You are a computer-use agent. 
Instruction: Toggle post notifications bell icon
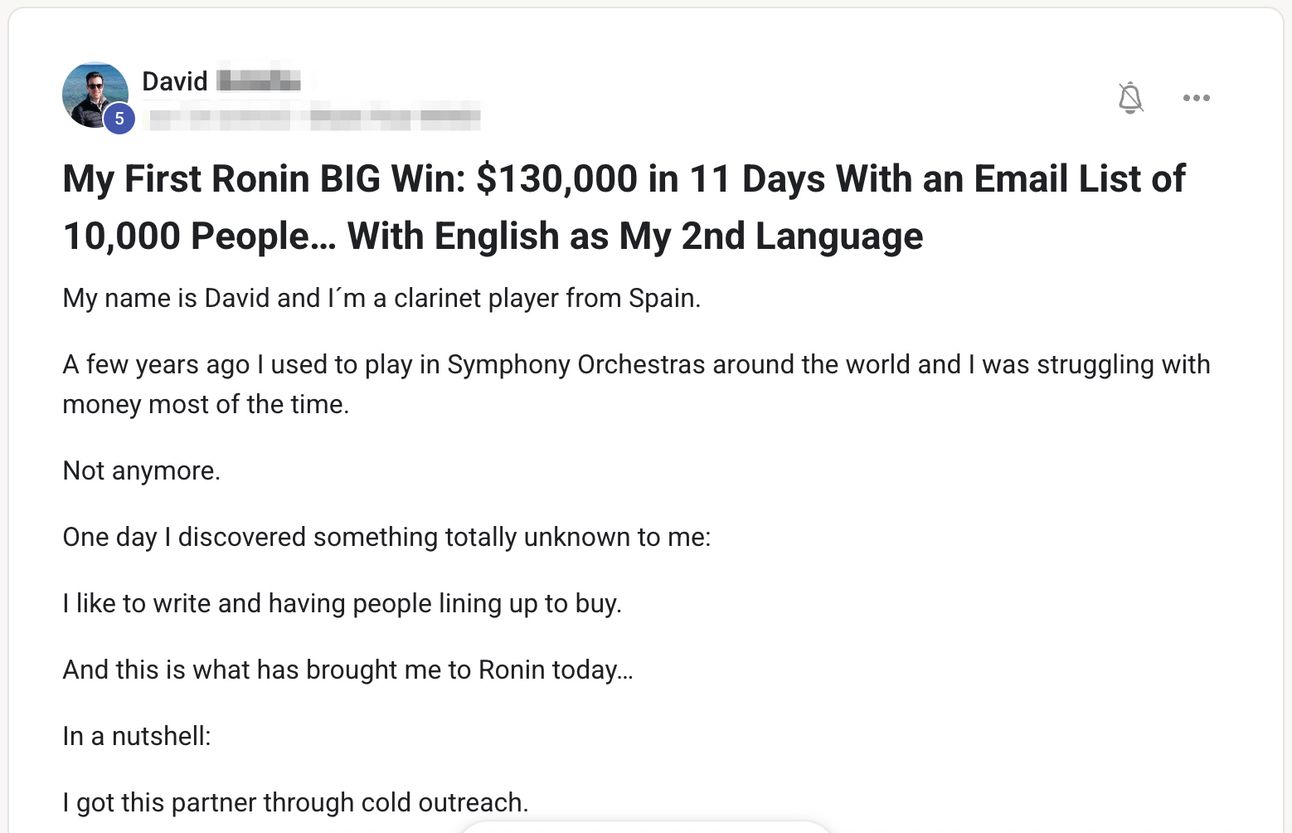tap(1131, 98)
